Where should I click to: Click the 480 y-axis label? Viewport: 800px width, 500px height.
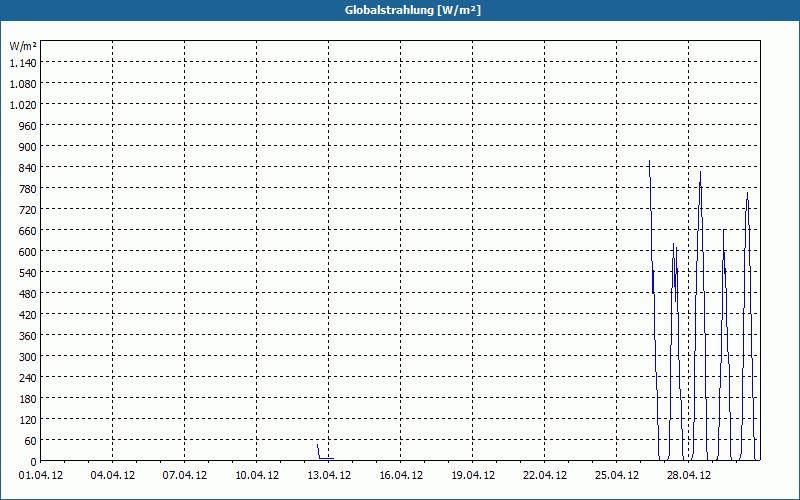click(x=28, y=294)
